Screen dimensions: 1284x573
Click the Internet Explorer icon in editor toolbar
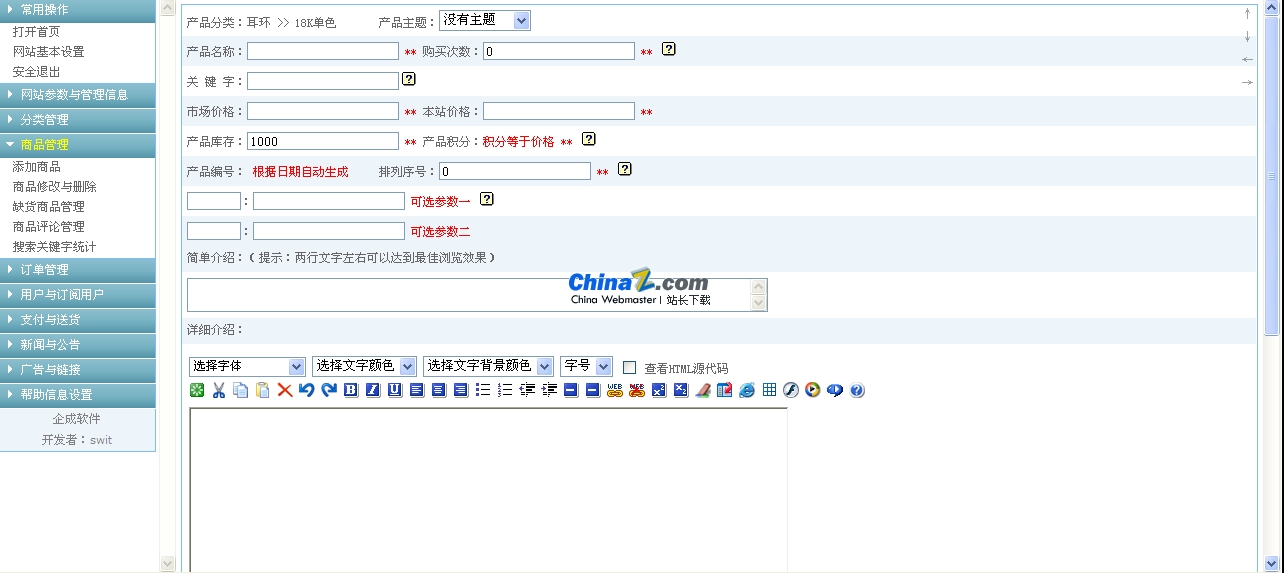click(x=747, y=390)
